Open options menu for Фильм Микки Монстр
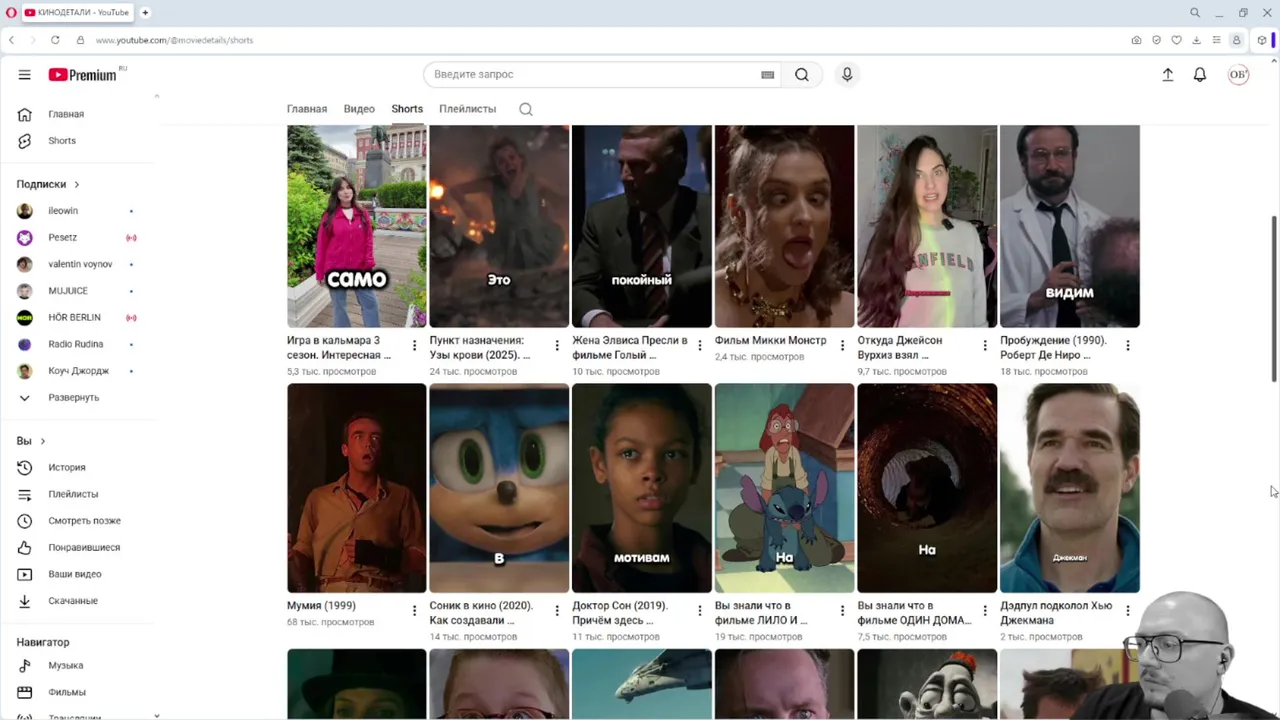Image resolution: width=1280 pixels, height=720 pixels. coord(842,346)
